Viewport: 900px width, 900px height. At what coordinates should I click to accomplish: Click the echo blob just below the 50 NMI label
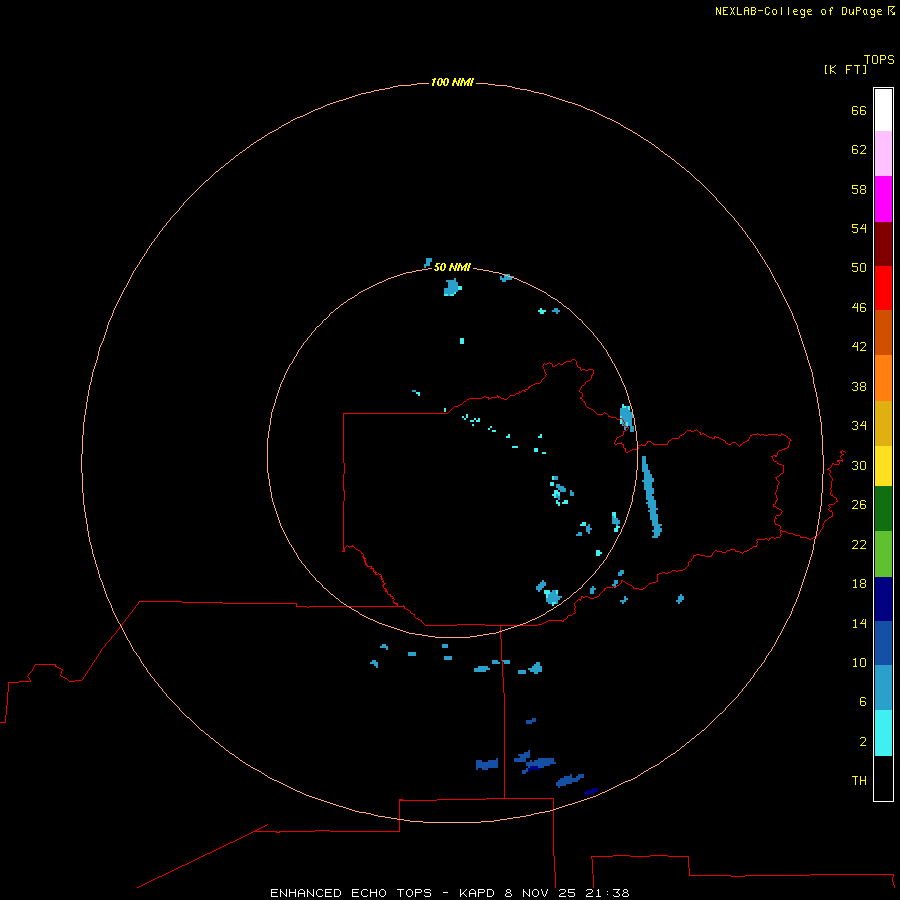pos(452,287)
